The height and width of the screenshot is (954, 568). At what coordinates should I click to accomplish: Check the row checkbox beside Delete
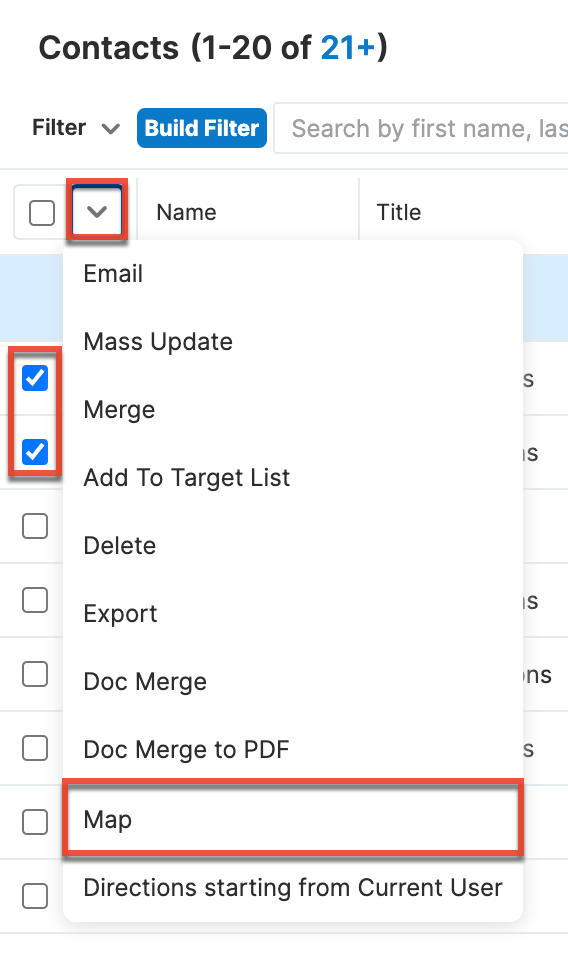coord(35,526)
